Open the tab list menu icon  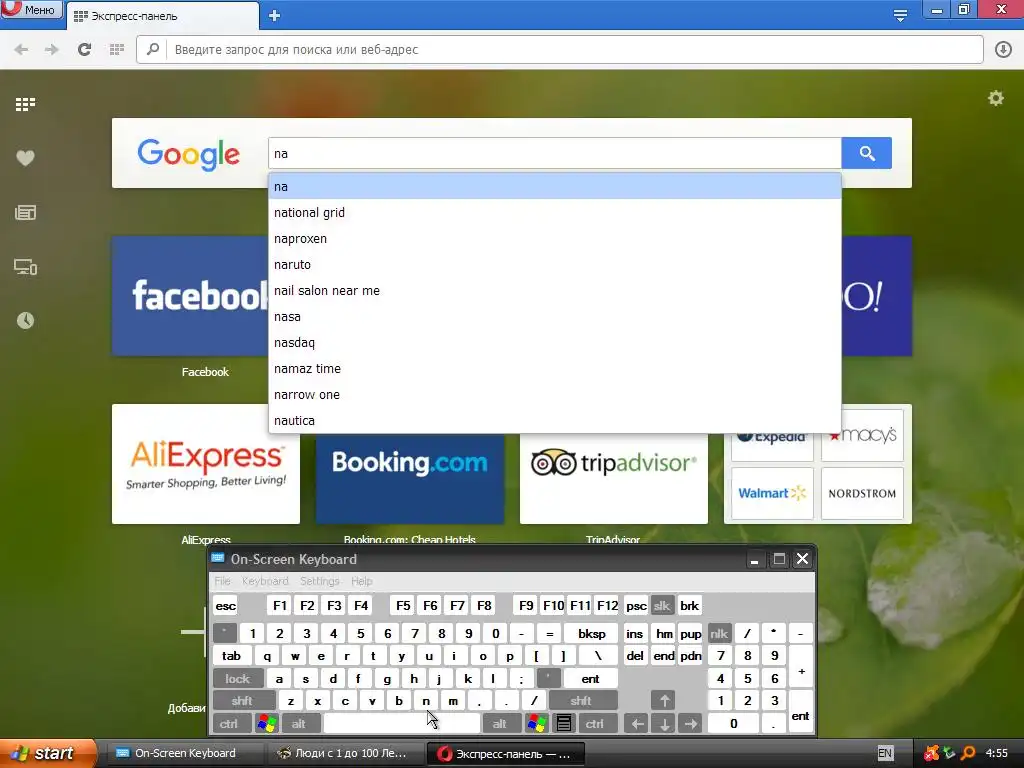900,15
